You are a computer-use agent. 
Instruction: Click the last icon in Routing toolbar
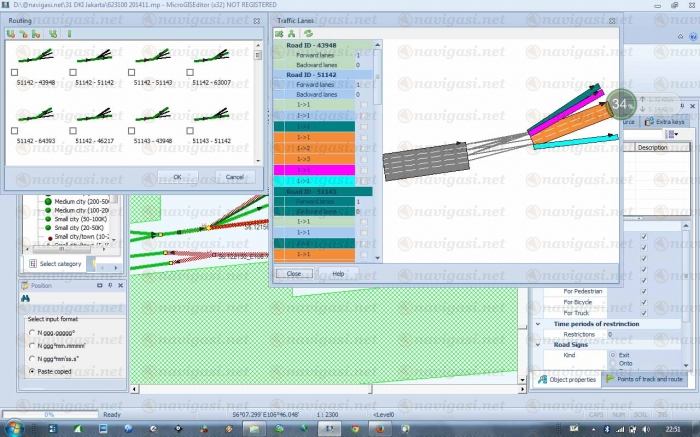(69, 33)
